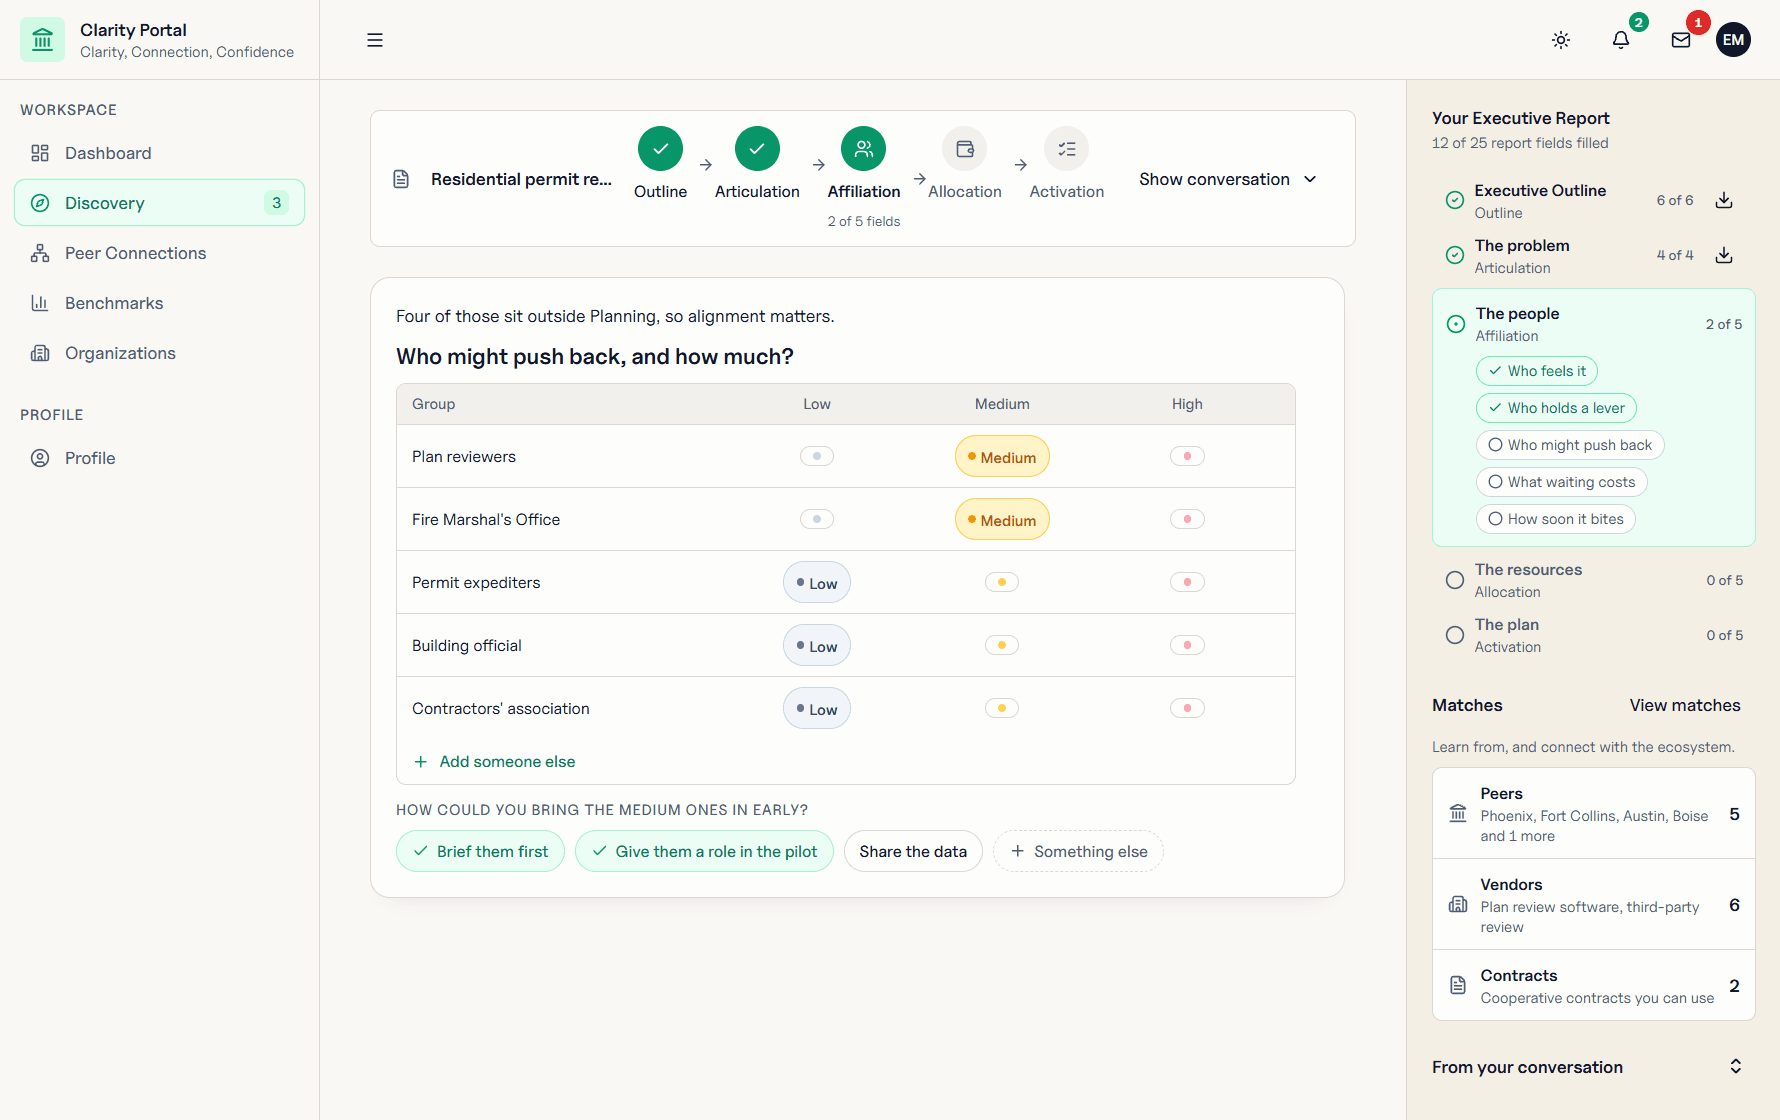The image size is (1780, 1120).
Task: Switch theme with the sun icon
Action: [x=1561, y=40]
